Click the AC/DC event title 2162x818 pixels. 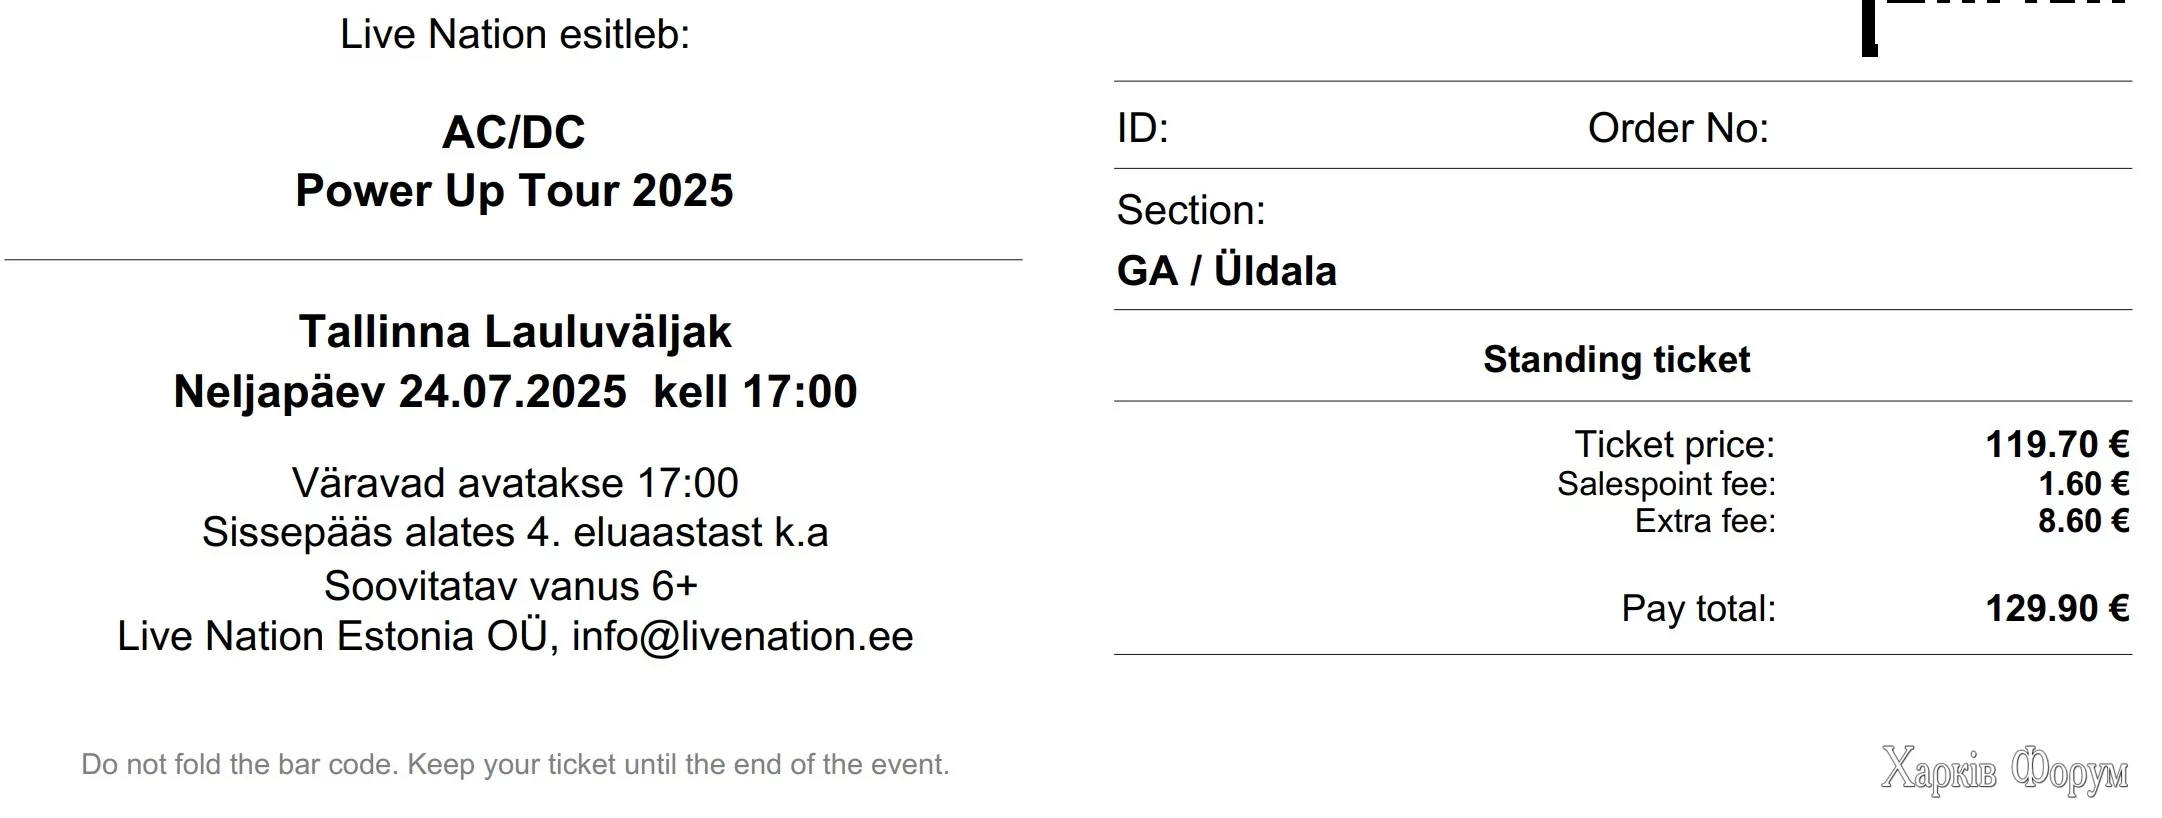(513, 132)
